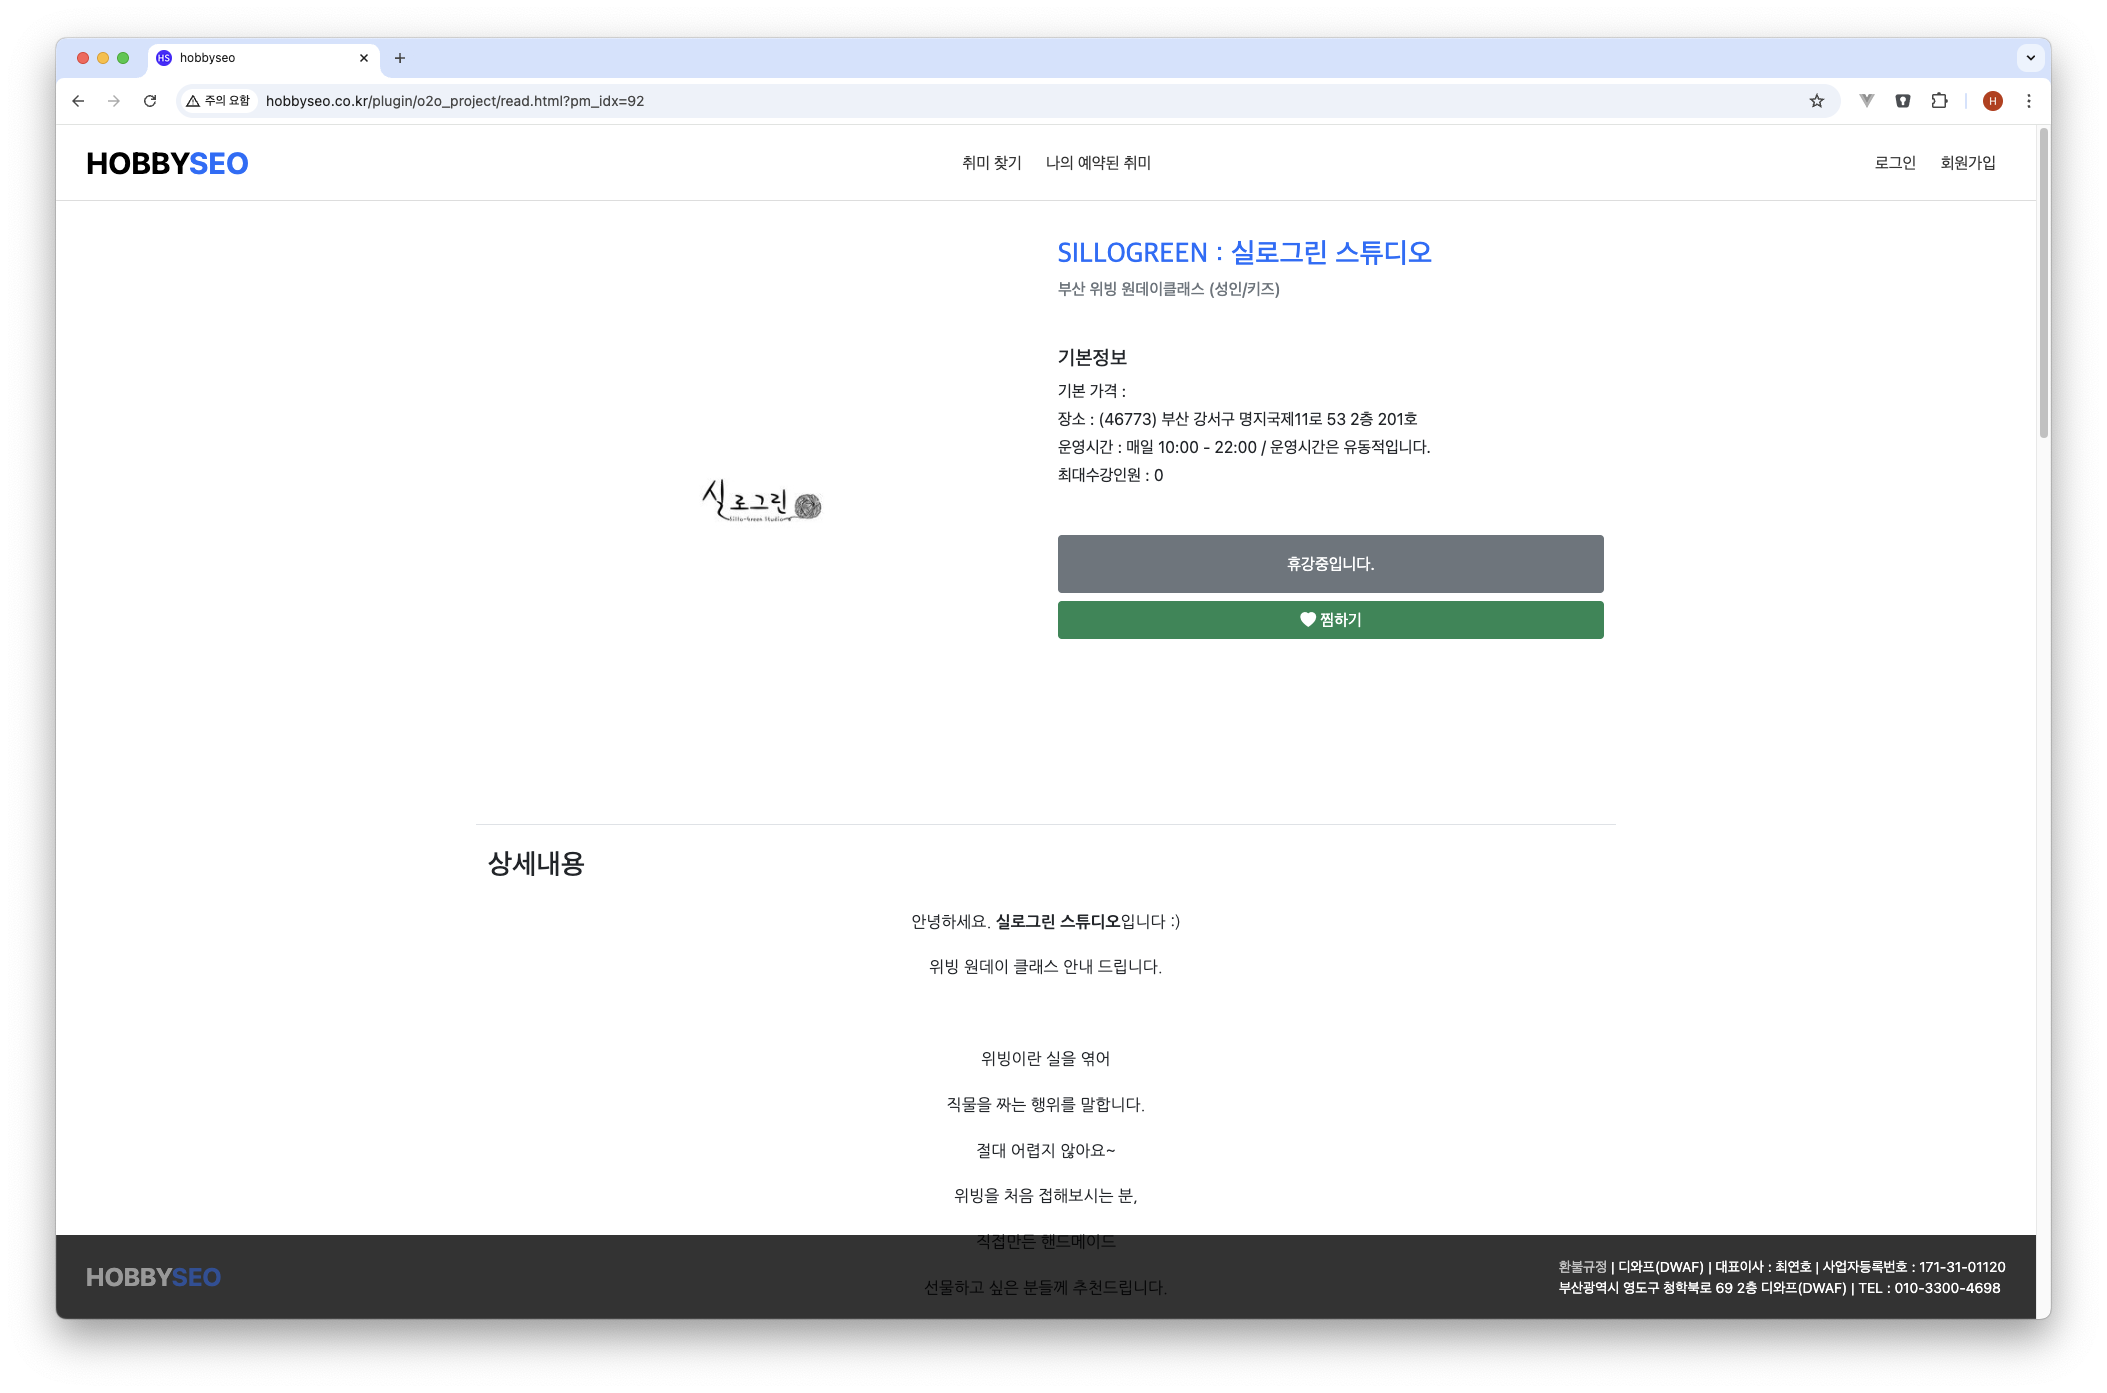This screenshot has height=1393, width=2107.
Task: Open the red H profile avatar
Action: point(1993,101)
